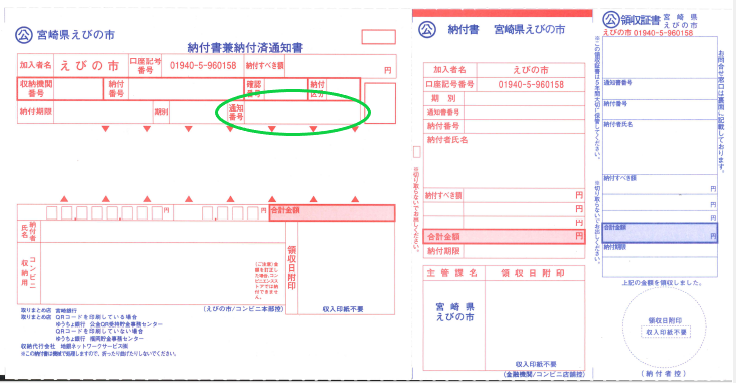
Task: Click blue 合計金額 box on the receipt stub
Action: (x=660, y=233)
